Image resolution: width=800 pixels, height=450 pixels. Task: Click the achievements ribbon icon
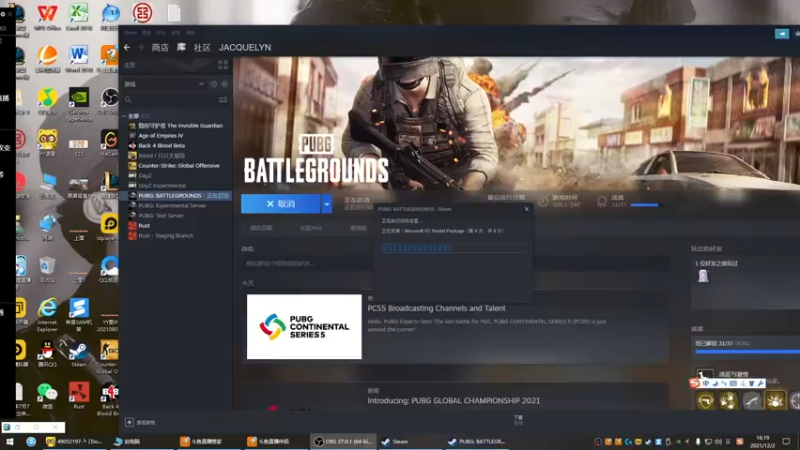click(x=602, y=202)
